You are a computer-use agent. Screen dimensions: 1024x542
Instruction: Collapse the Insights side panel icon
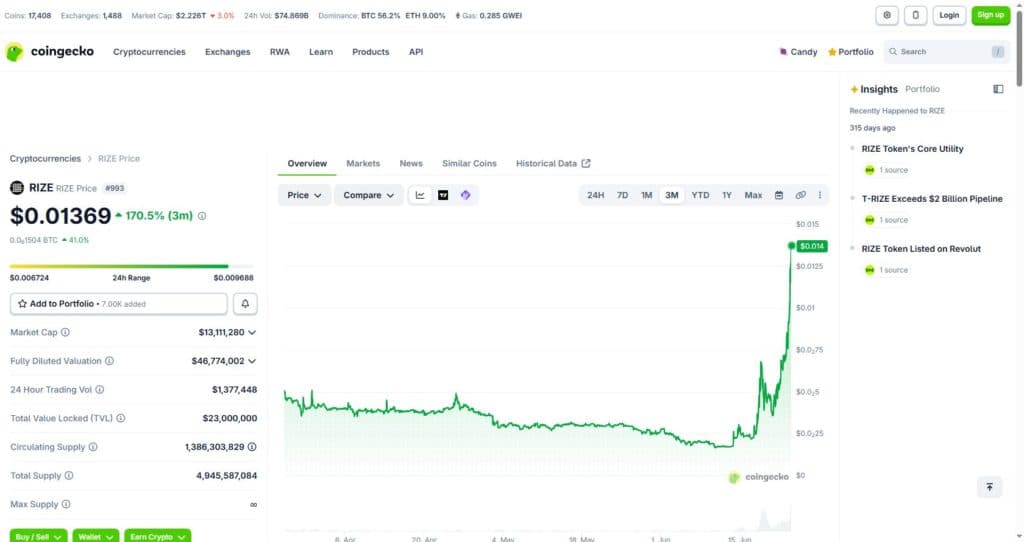point(998,89)
